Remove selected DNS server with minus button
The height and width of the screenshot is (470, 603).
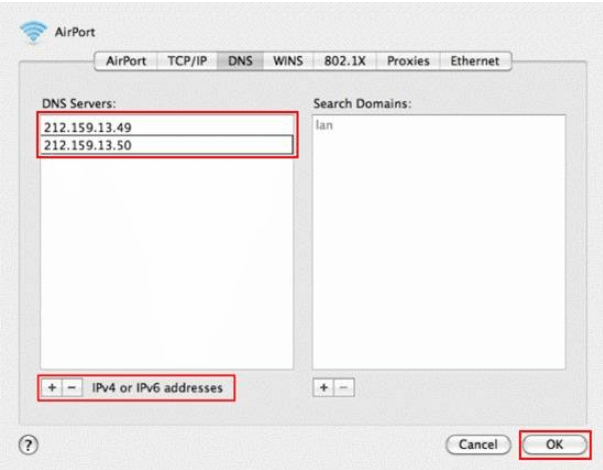pyautogui.click(x=69, y=386)
